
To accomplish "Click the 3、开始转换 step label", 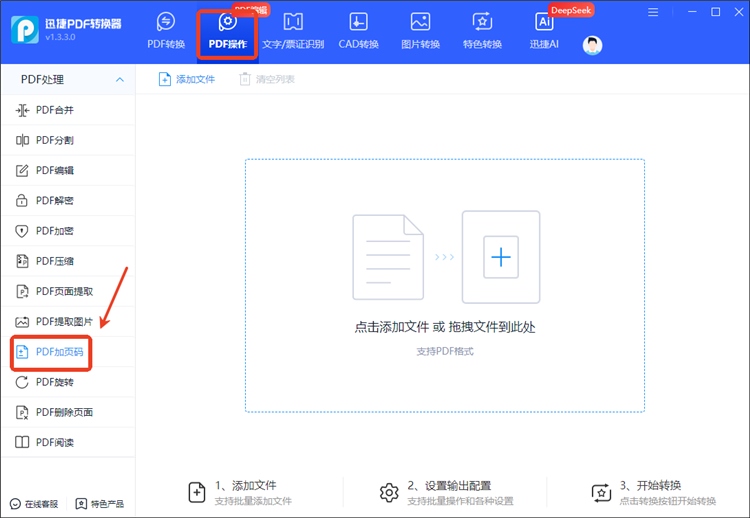I will pos(651,485).
